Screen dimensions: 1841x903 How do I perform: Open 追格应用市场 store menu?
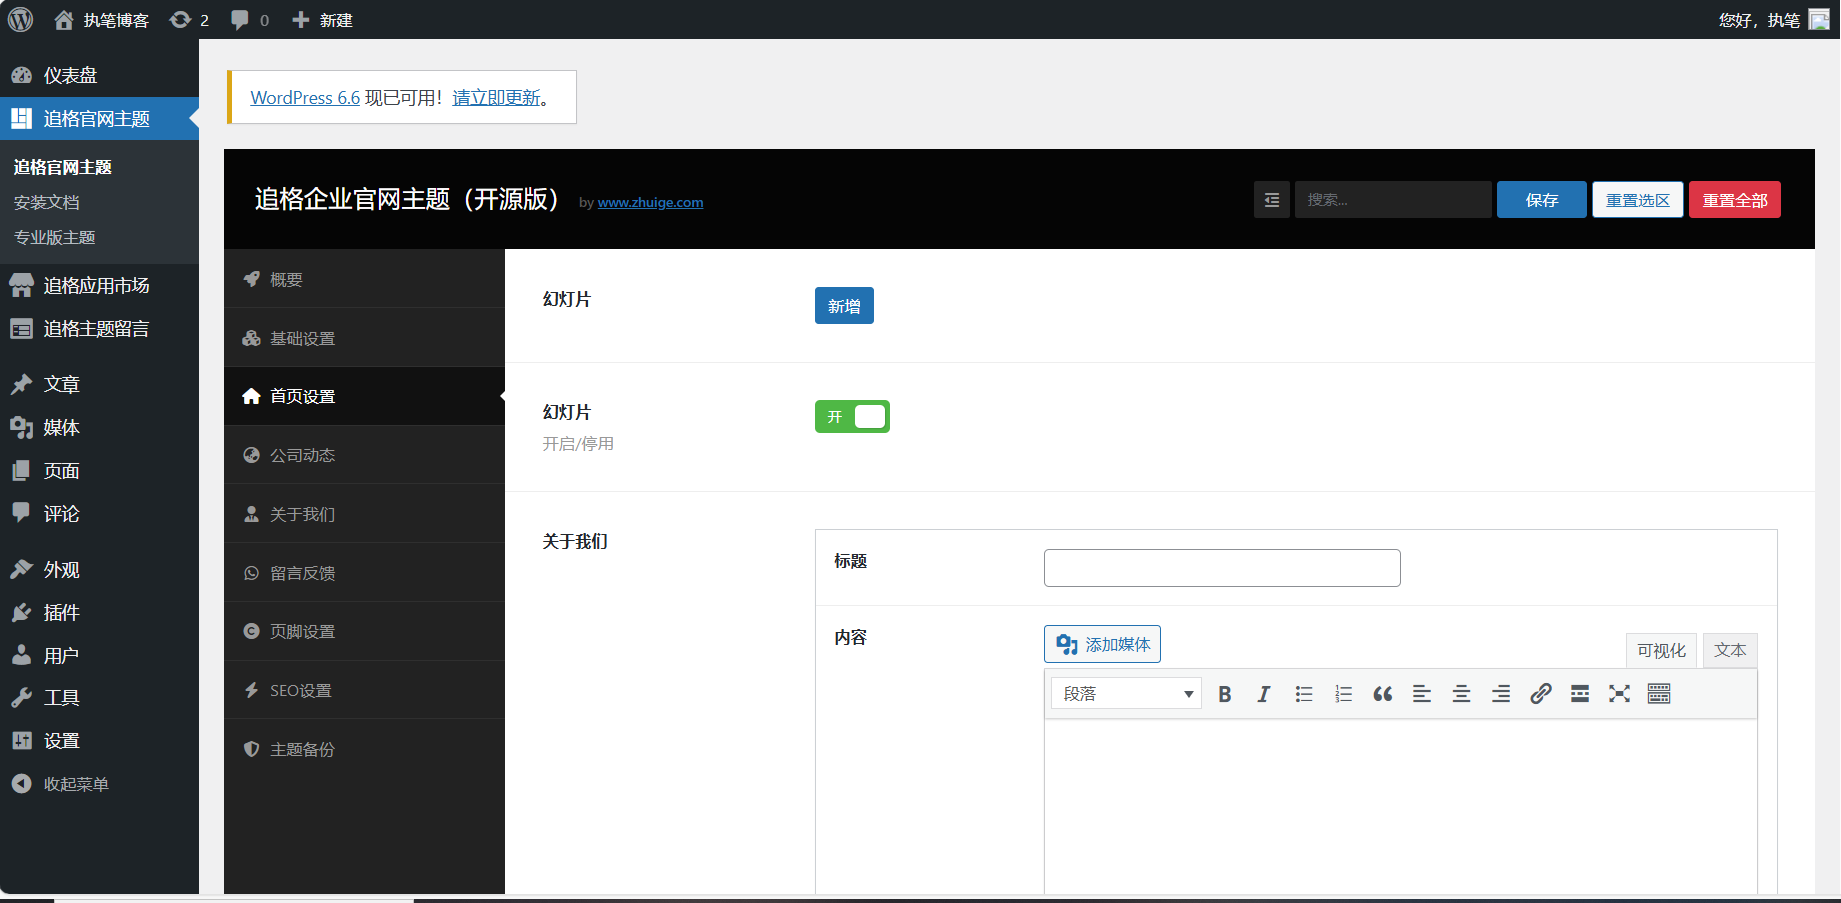tap(99, 286)
